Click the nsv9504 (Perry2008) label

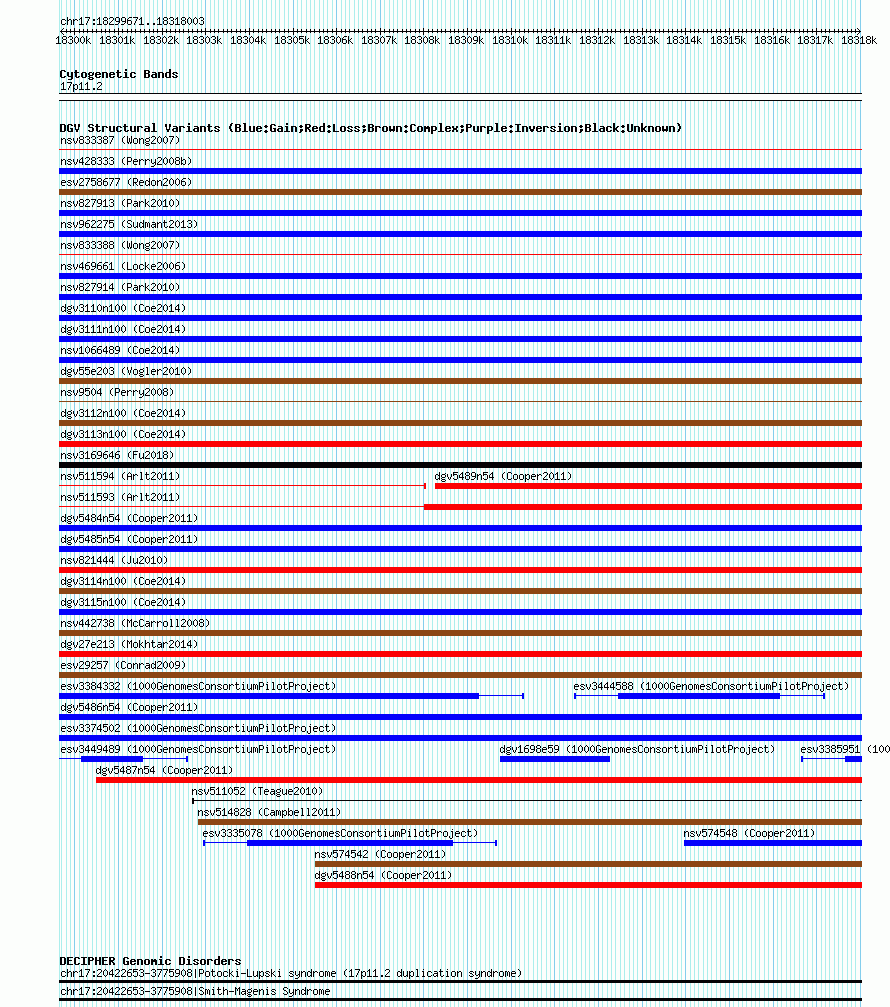117,392
